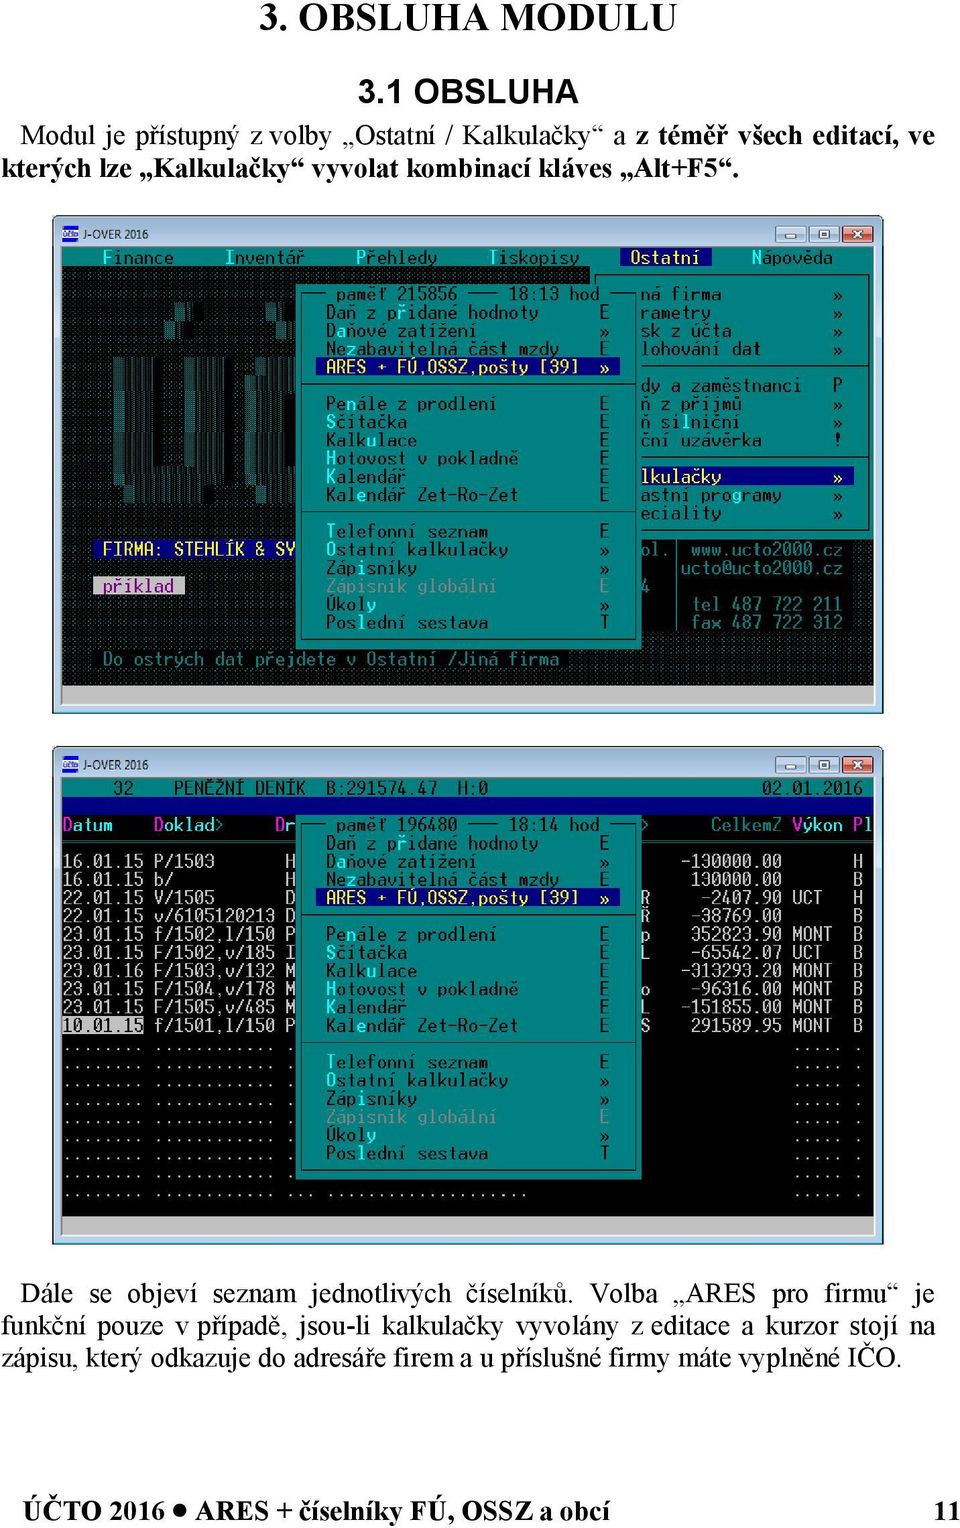
Task: Open Telefonní seznam in Finance window popup
Action: [x=407, y=531]
